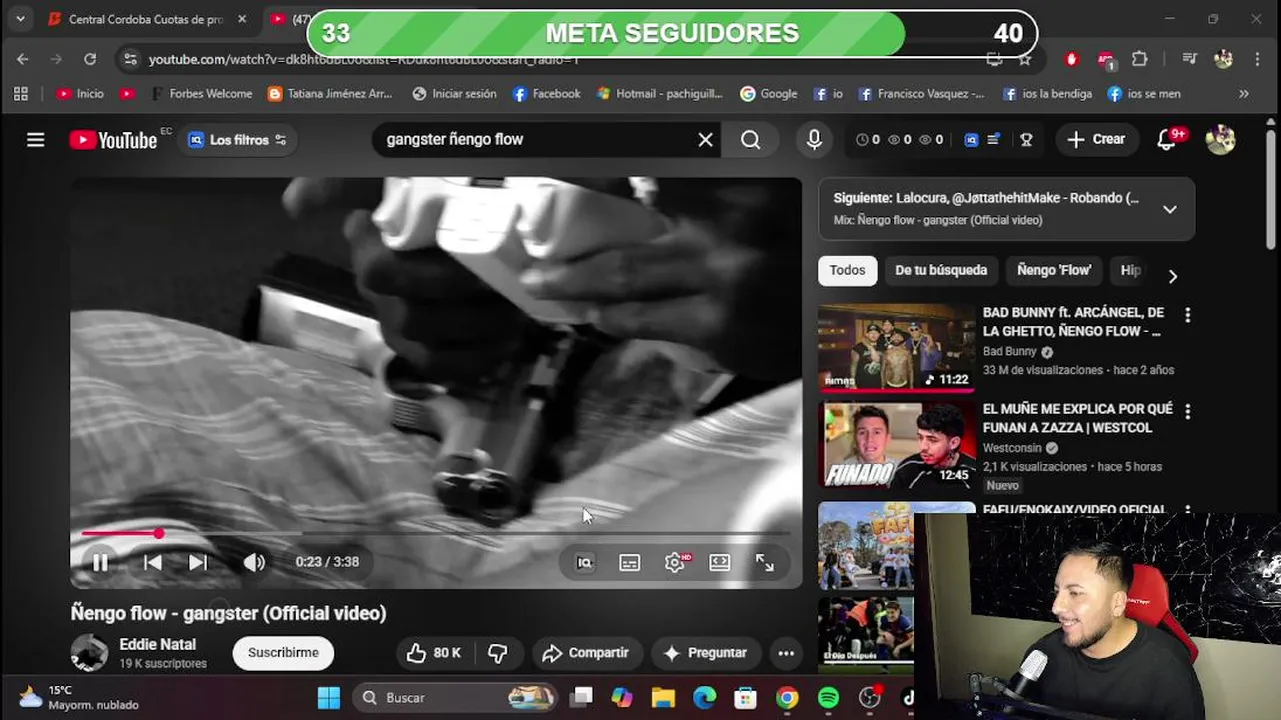Seek along the video progress bar

pos(436,534)
